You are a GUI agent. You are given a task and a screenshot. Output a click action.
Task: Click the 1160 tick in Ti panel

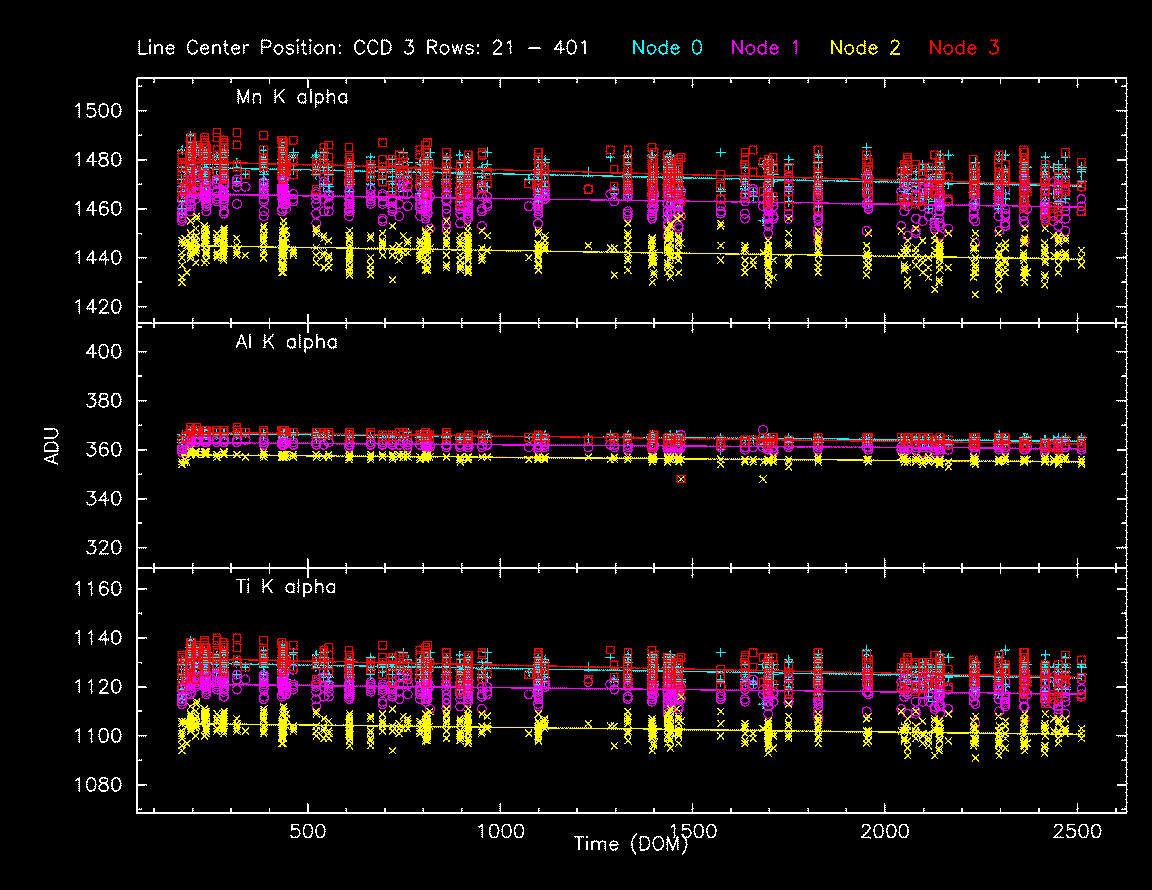point(98,589)
